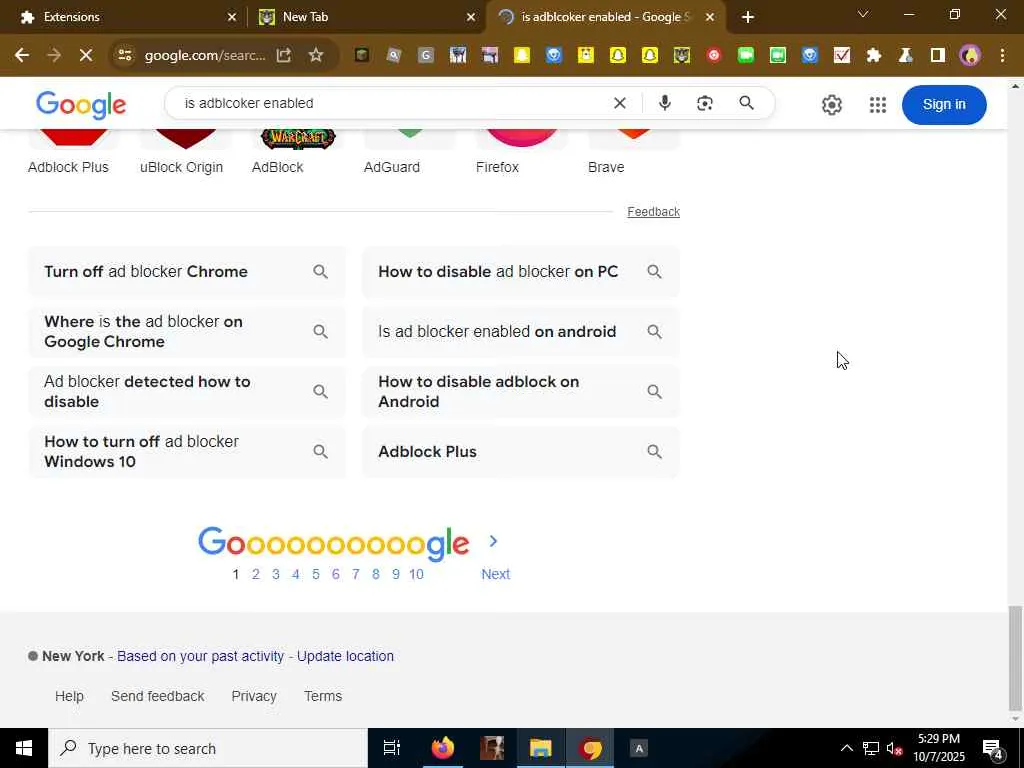Open the notification center icon

993,748
